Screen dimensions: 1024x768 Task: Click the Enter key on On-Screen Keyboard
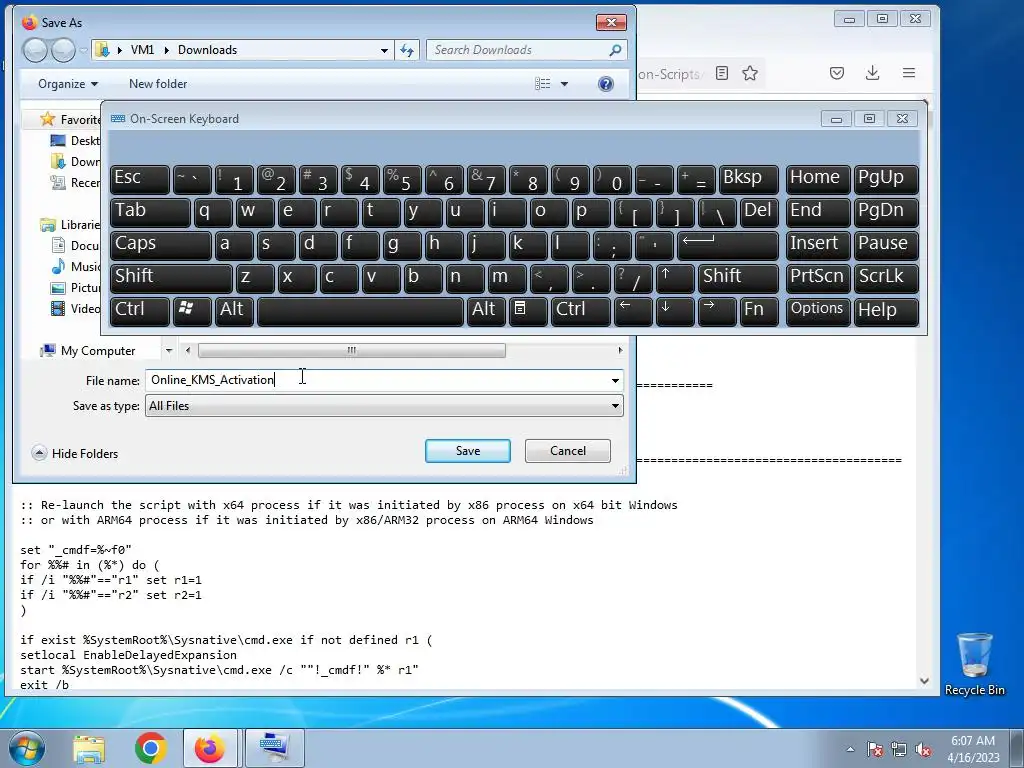click(x=728, y=245)
